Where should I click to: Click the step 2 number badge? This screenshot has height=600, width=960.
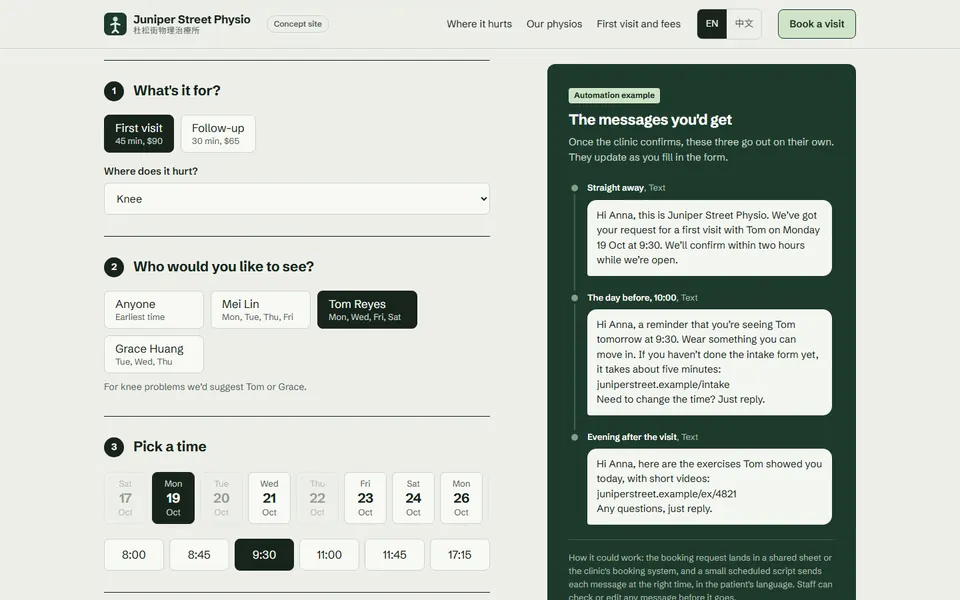114,267
